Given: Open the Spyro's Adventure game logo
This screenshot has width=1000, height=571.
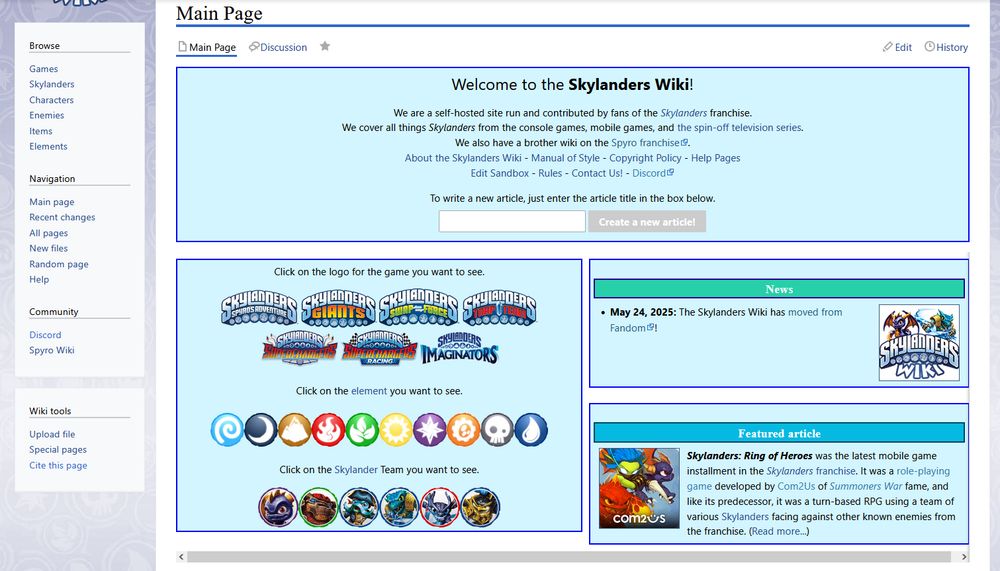Looking at the screenshot, I should click(x=259, y=308).
